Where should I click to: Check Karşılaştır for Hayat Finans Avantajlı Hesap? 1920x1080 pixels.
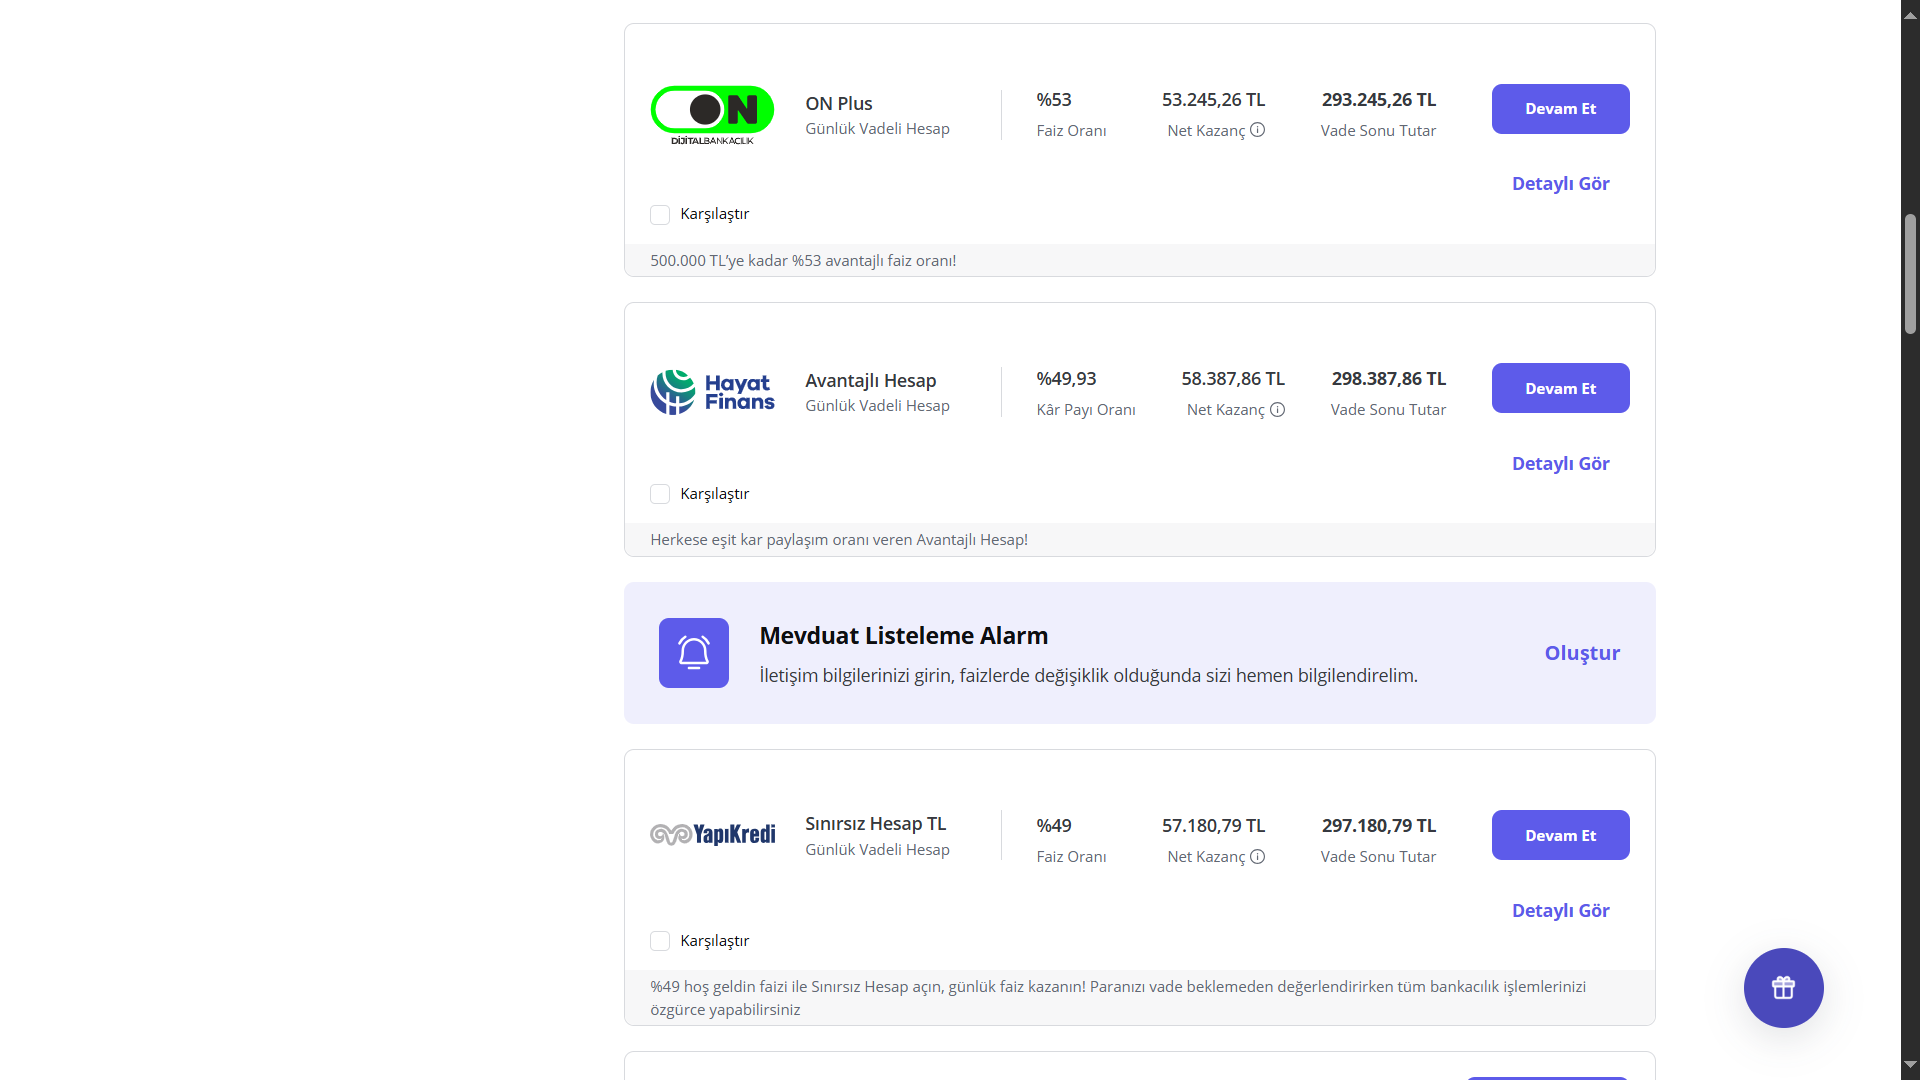pos(660,494)
